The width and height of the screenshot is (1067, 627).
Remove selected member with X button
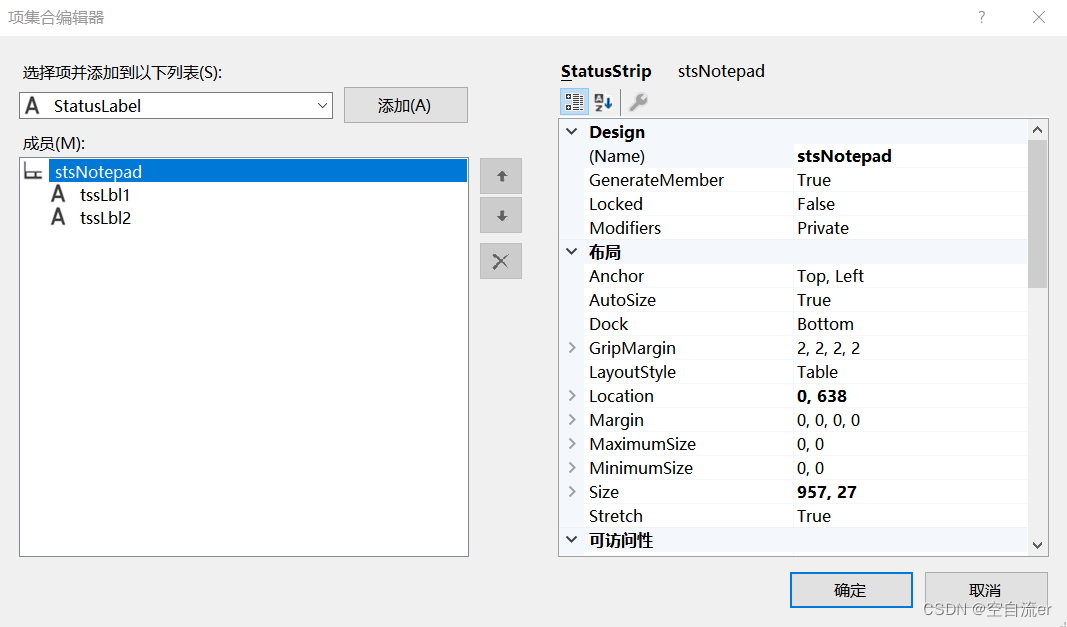pos(501,261)
